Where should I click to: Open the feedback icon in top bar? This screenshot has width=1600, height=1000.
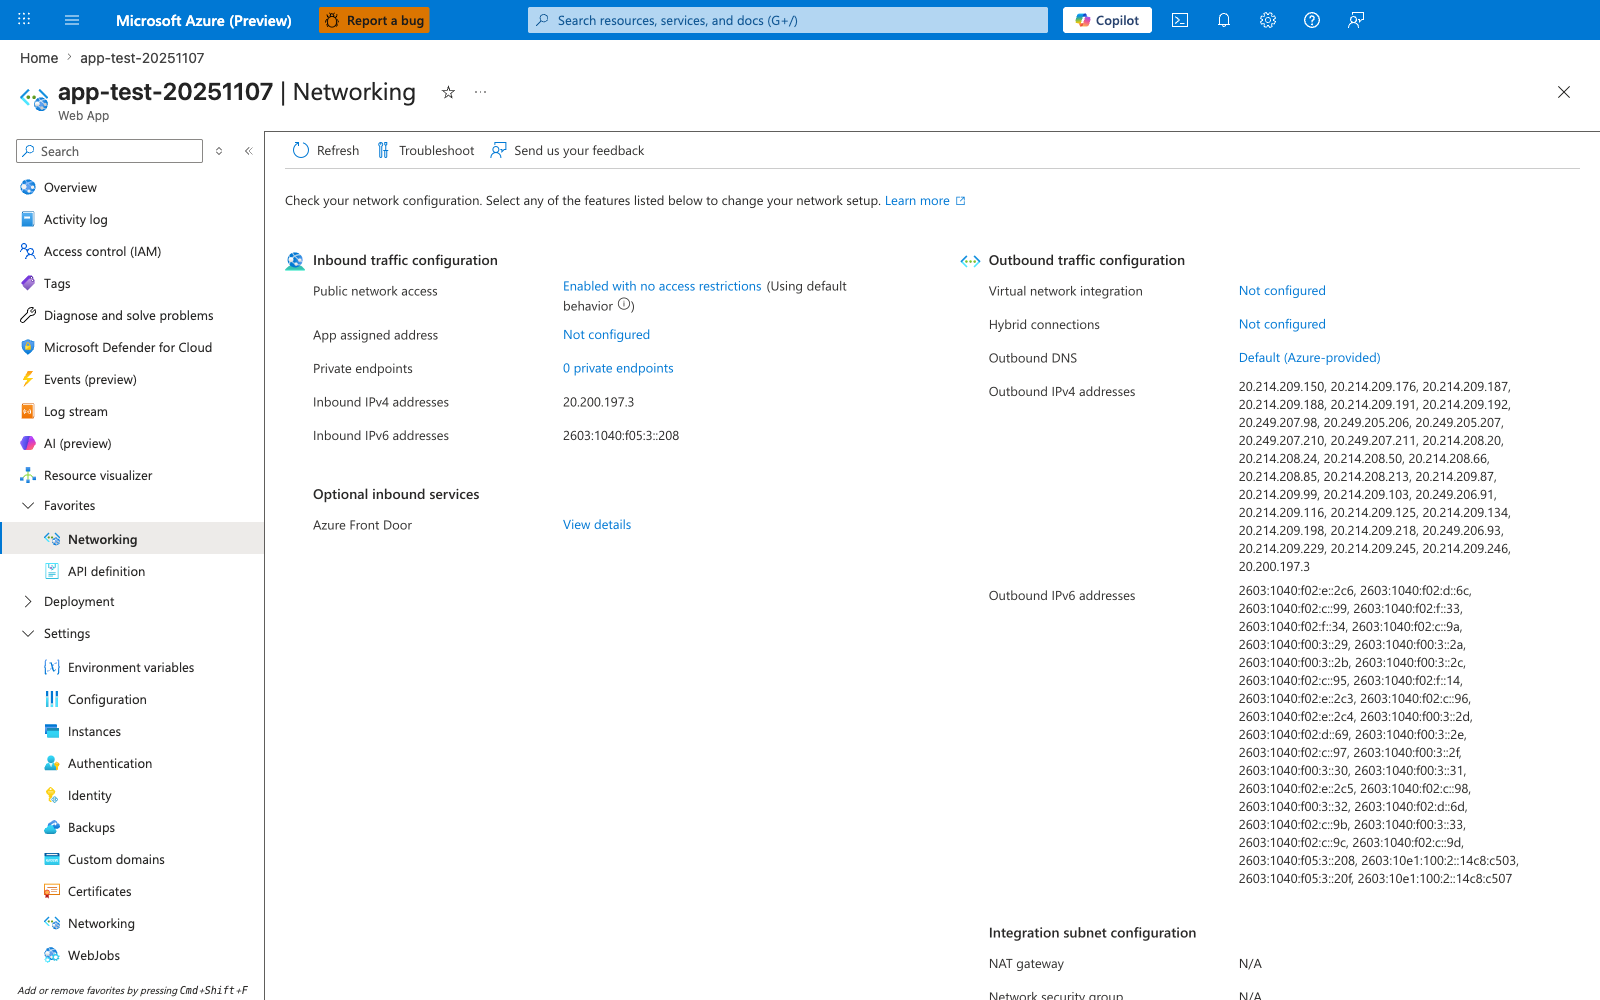[1356, 20]
